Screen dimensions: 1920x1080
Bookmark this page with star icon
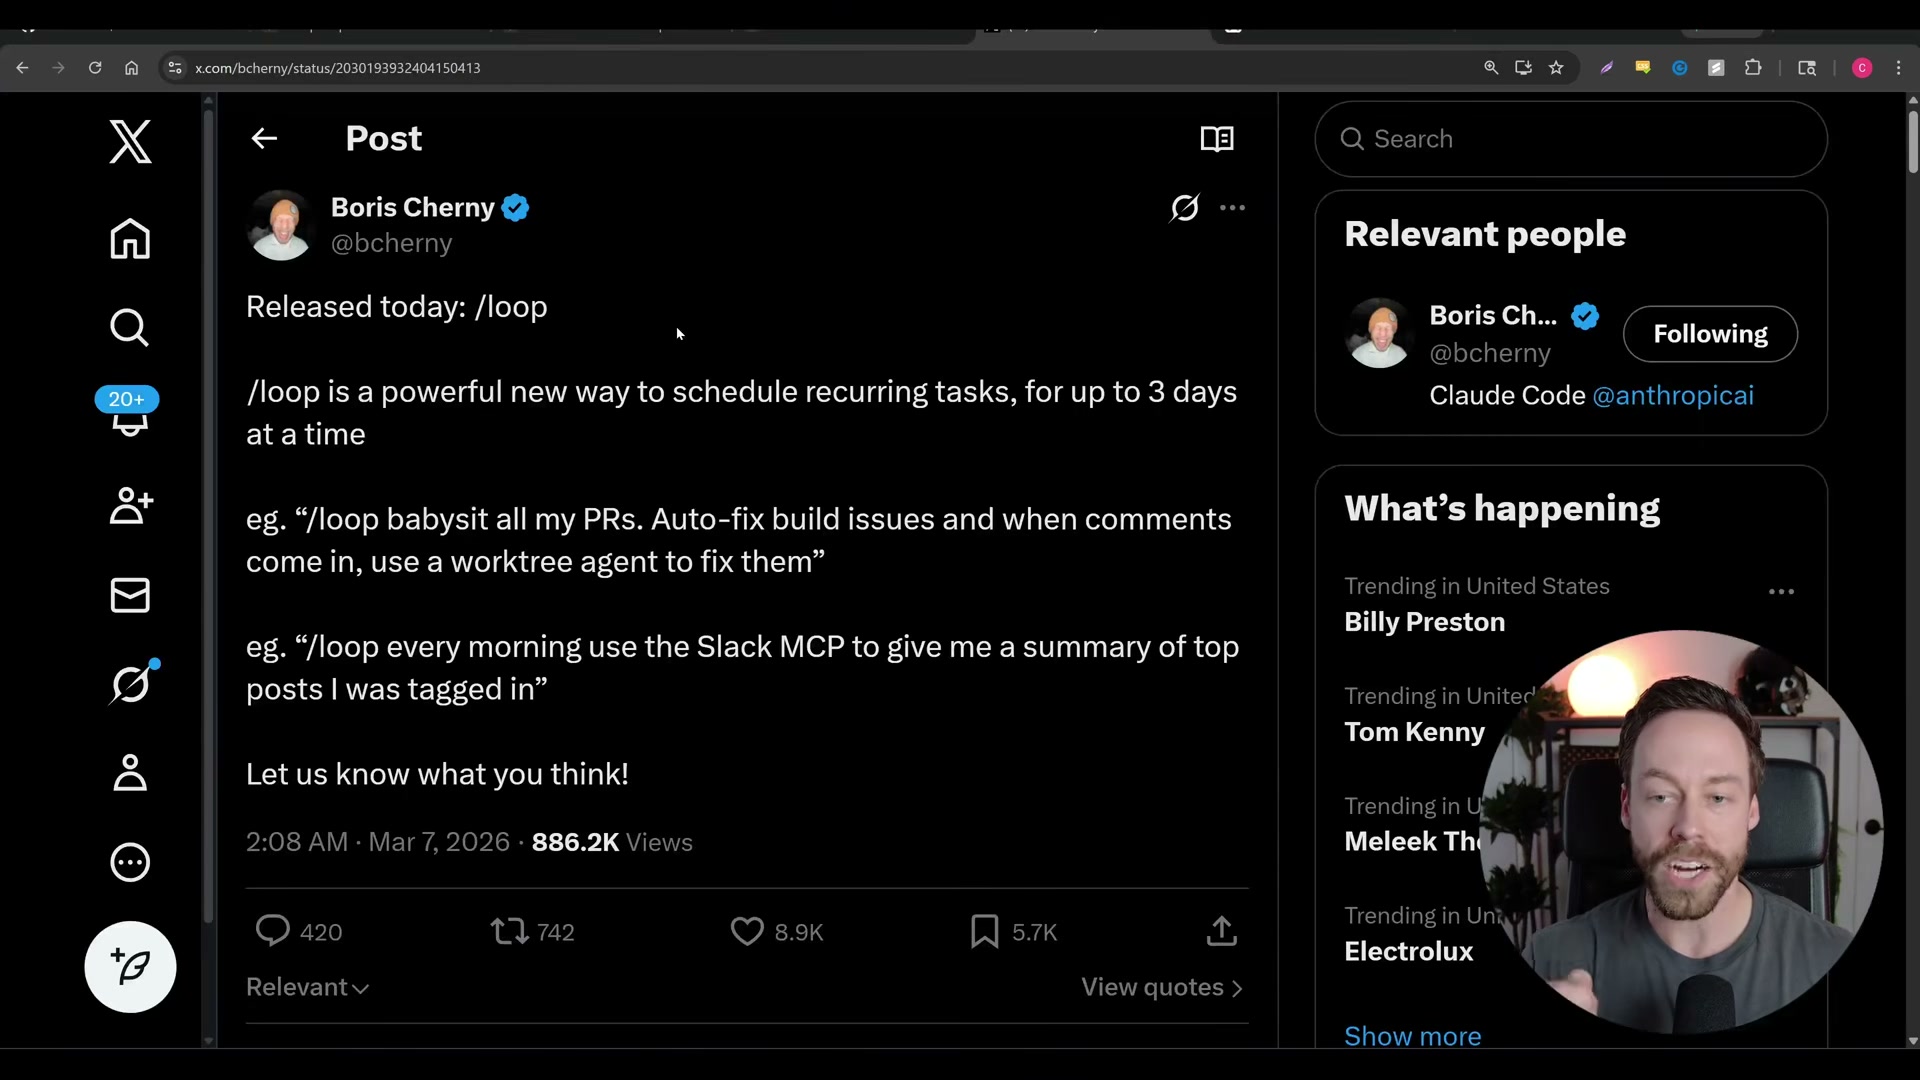(x=1556, y=68)
